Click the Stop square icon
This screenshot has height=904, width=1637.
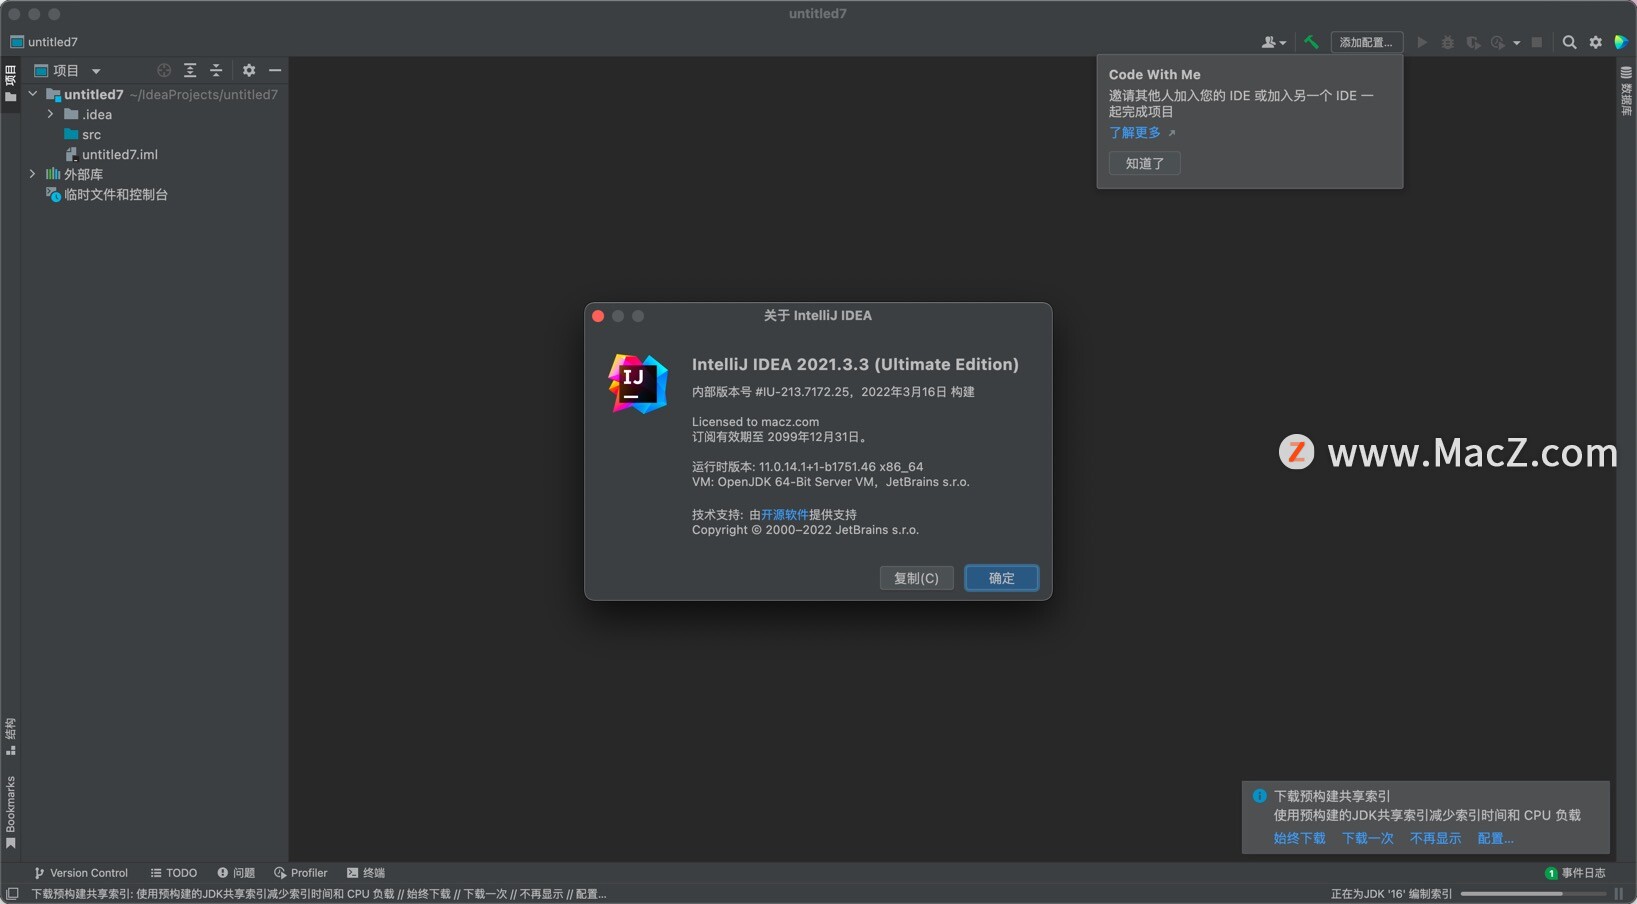click(x=1537, y=42)
